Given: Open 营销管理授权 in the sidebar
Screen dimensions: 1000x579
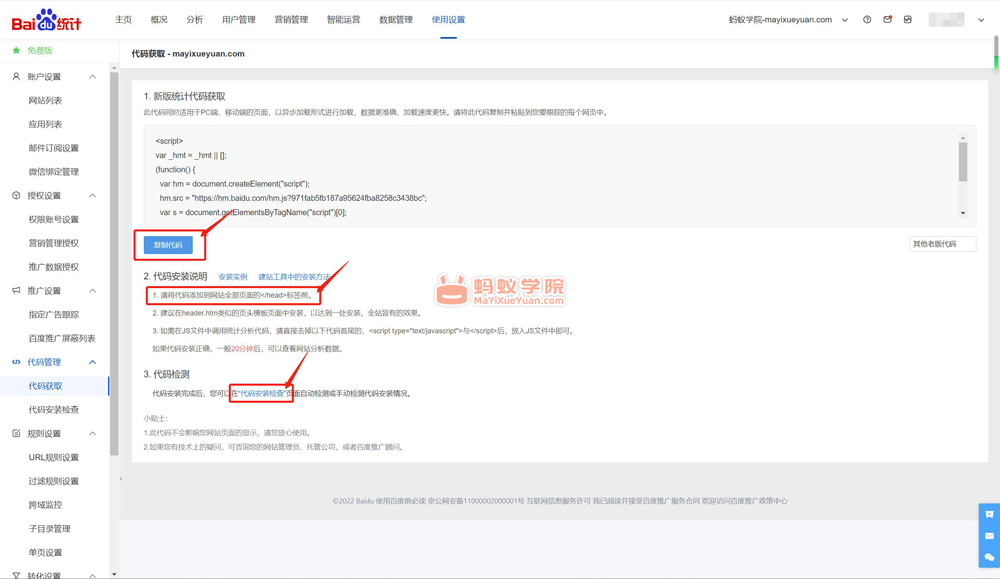Looking at the screenshot, I should (x=54, y=243).
